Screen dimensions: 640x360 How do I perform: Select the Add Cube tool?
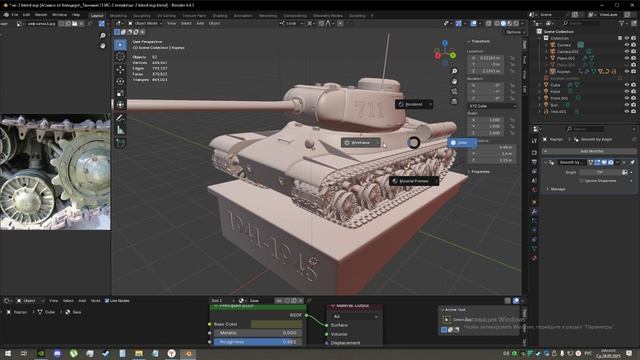tap(120, 143)
